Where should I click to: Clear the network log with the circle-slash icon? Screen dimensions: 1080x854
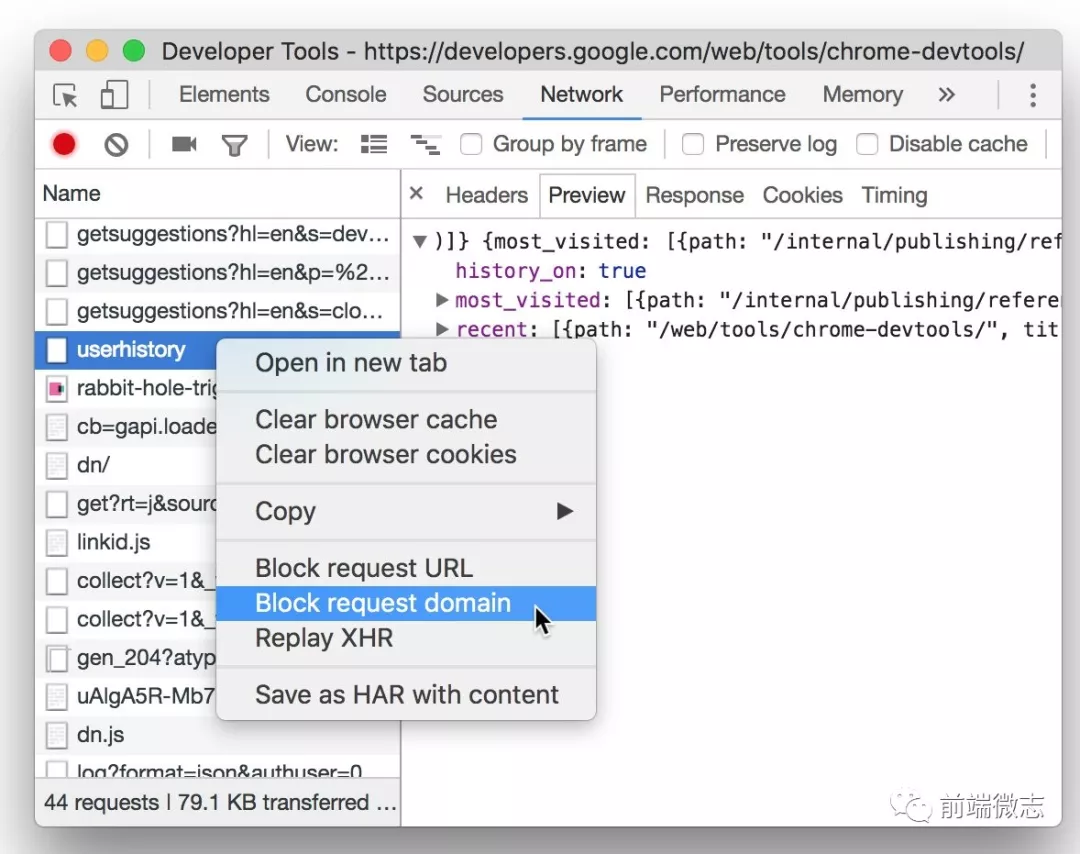(116, 145)
